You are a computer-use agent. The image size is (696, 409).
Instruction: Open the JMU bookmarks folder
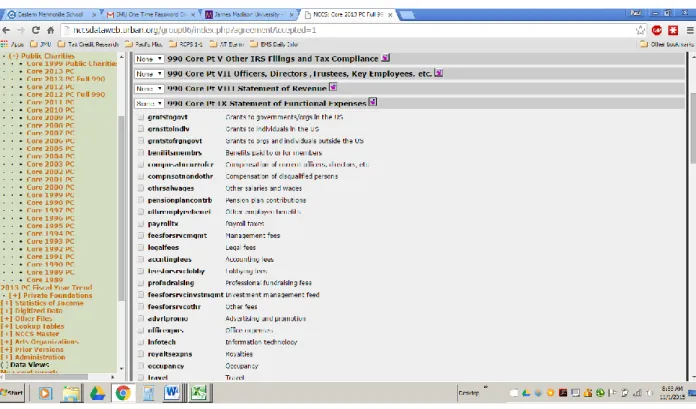[x=40, y=44]
